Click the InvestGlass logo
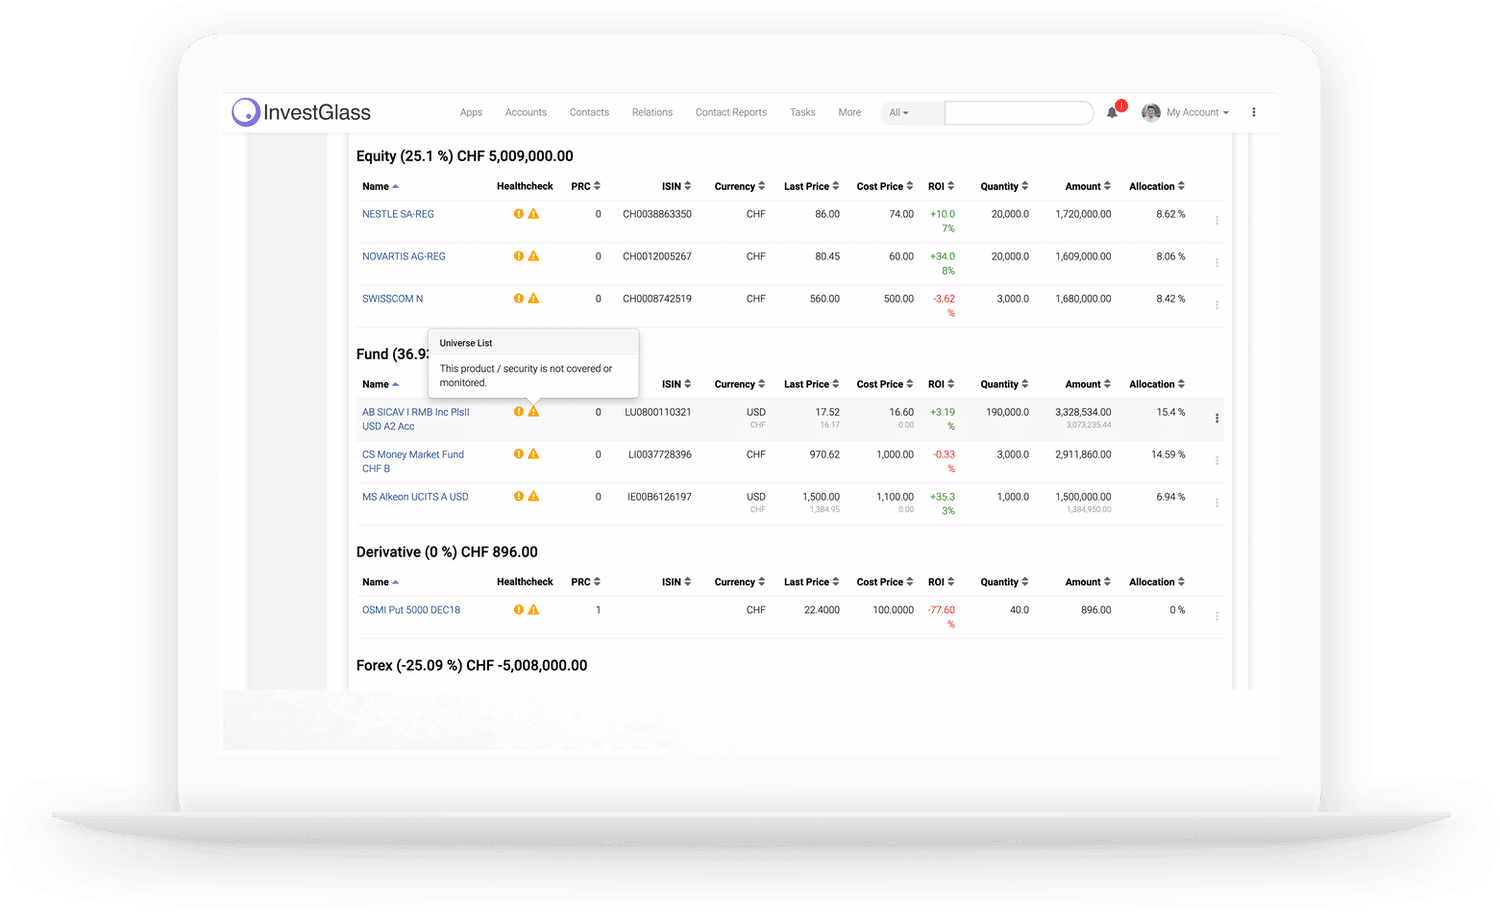1500x913 pixels. (x=301, y=112)
